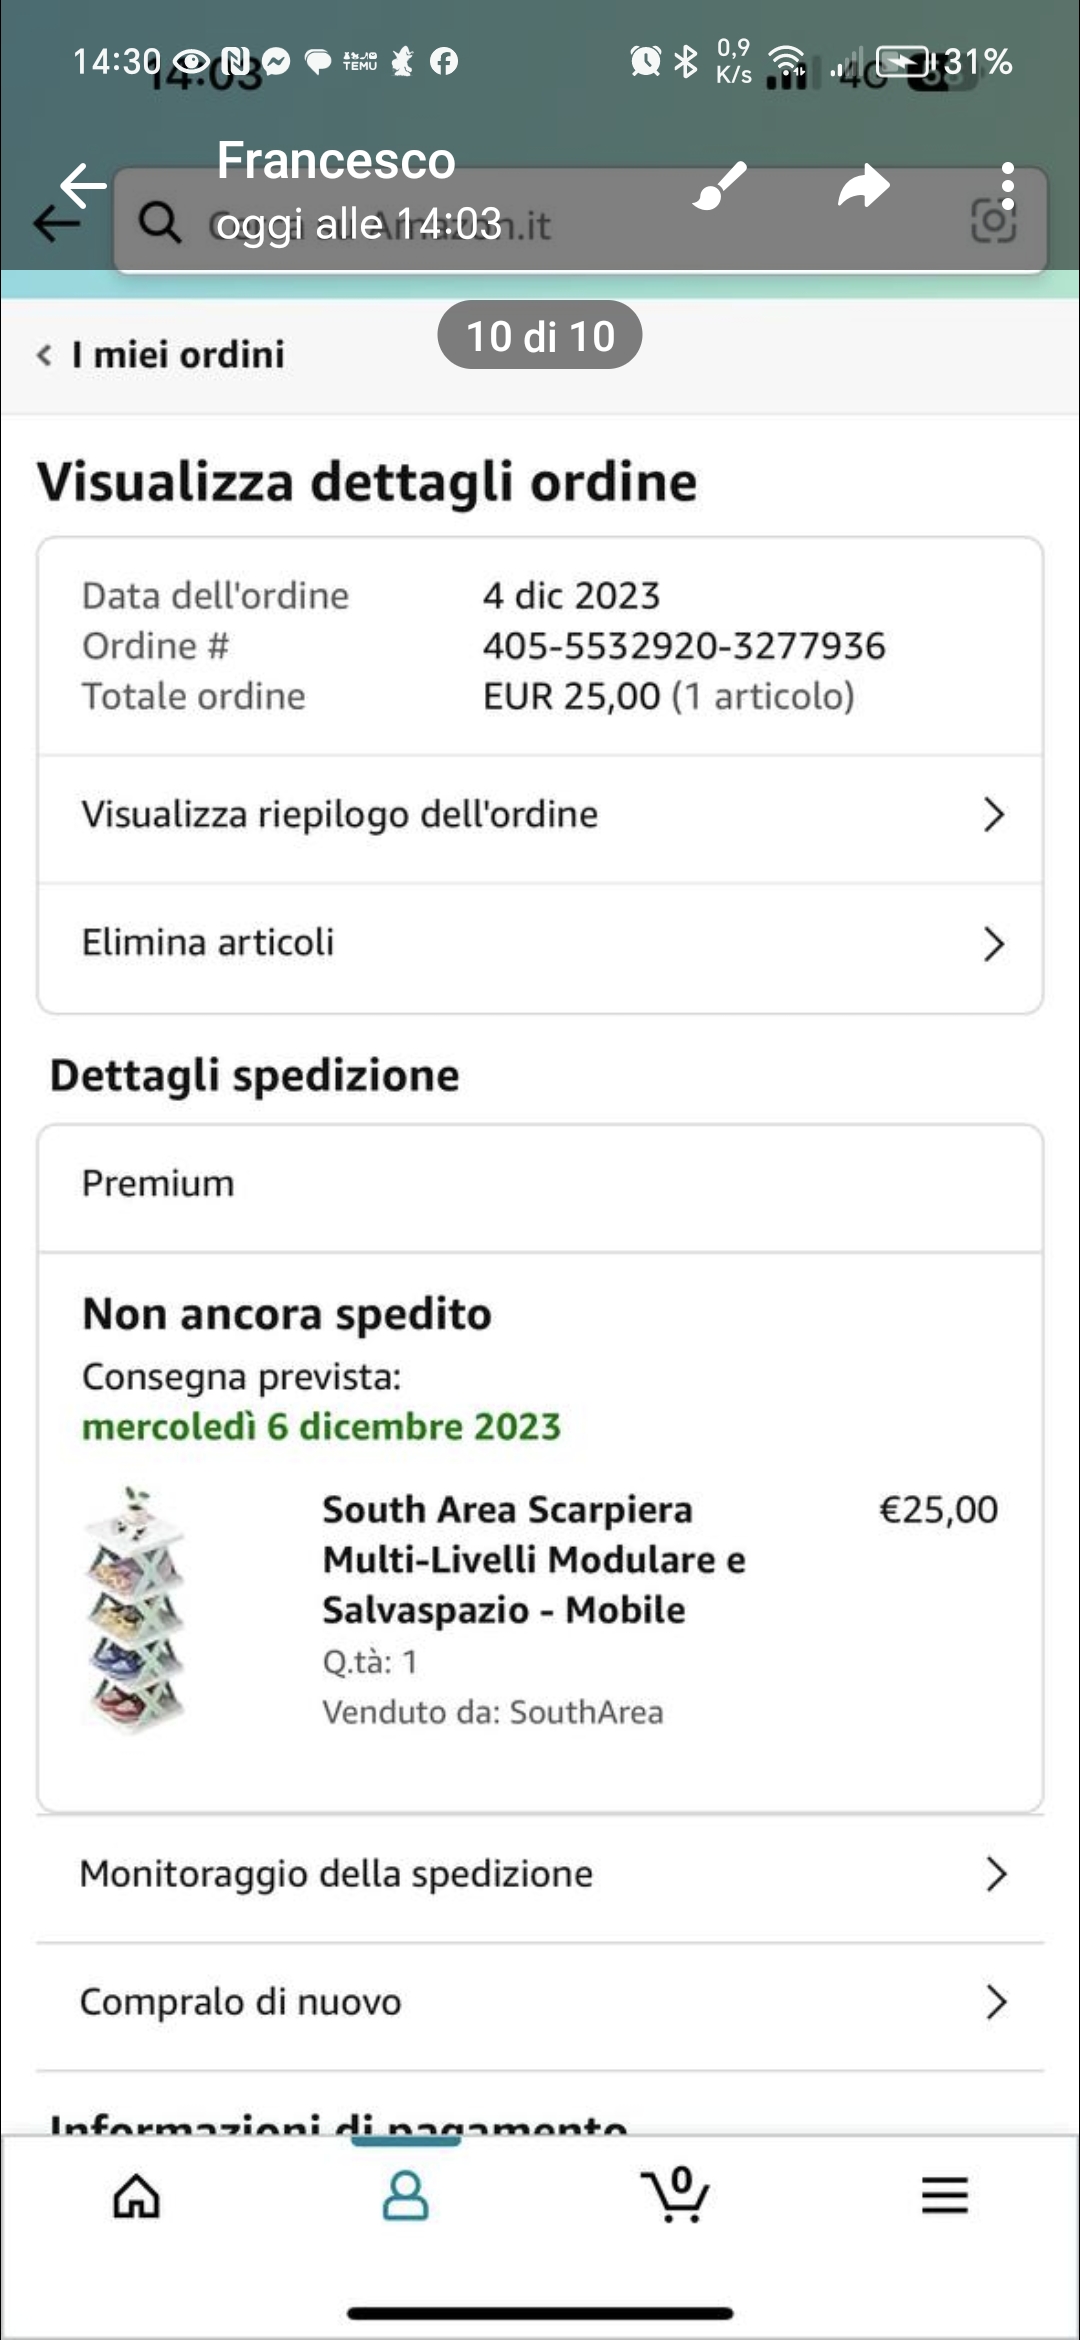
Task: Tap the 10 di 10 counter badge
Action: coord(540,336)
